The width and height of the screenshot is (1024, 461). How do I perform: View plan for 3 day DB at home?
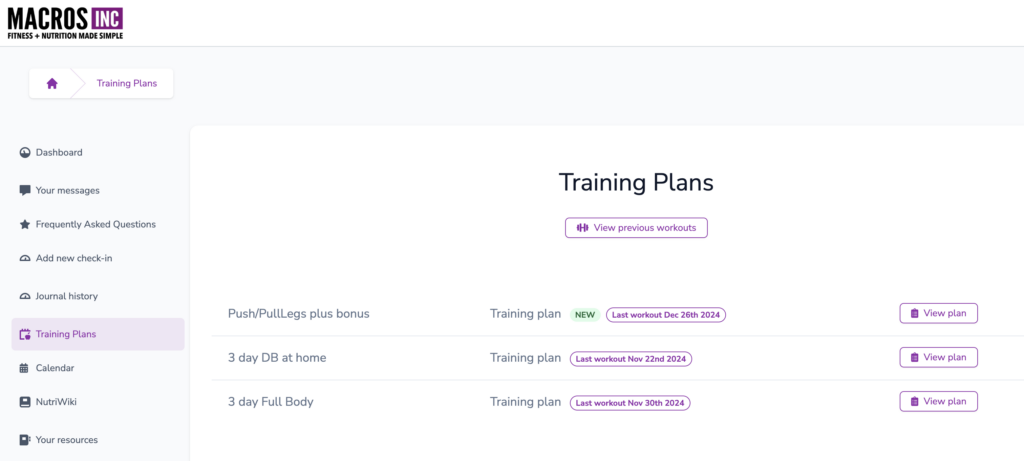938,357
